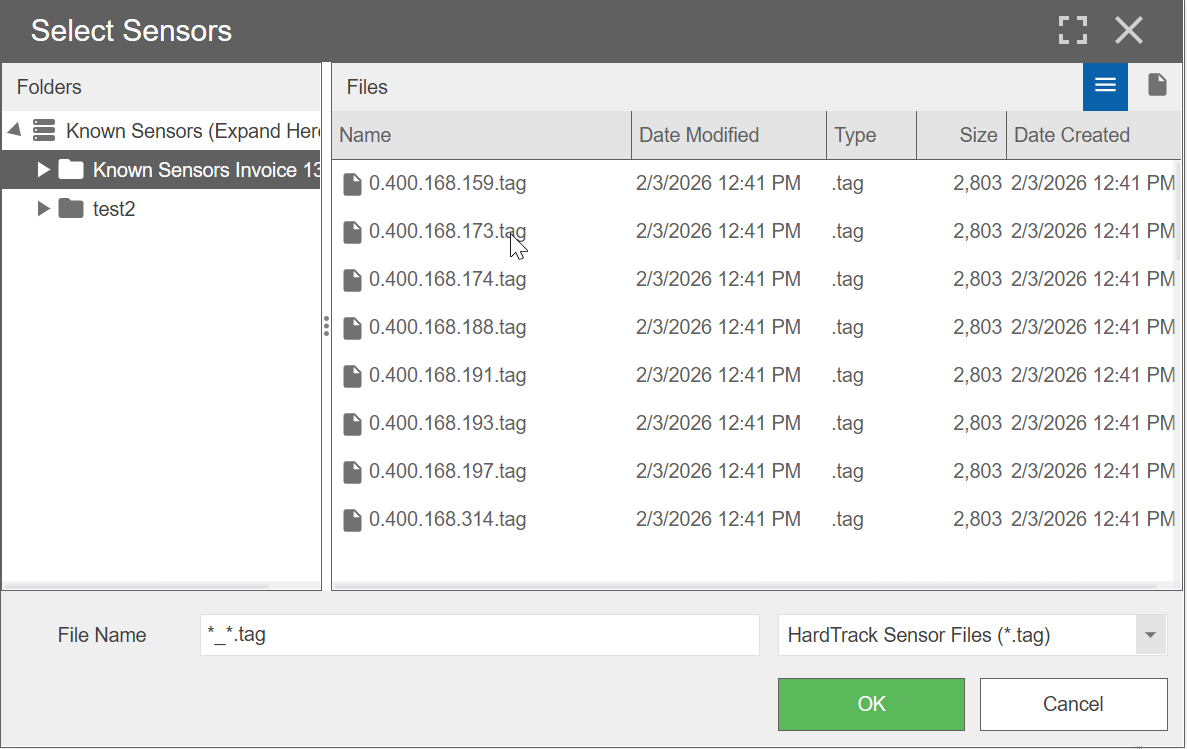Select file 0.400.168.191.tag
This screenshot has height=749, width=1187.
(447, 376)
